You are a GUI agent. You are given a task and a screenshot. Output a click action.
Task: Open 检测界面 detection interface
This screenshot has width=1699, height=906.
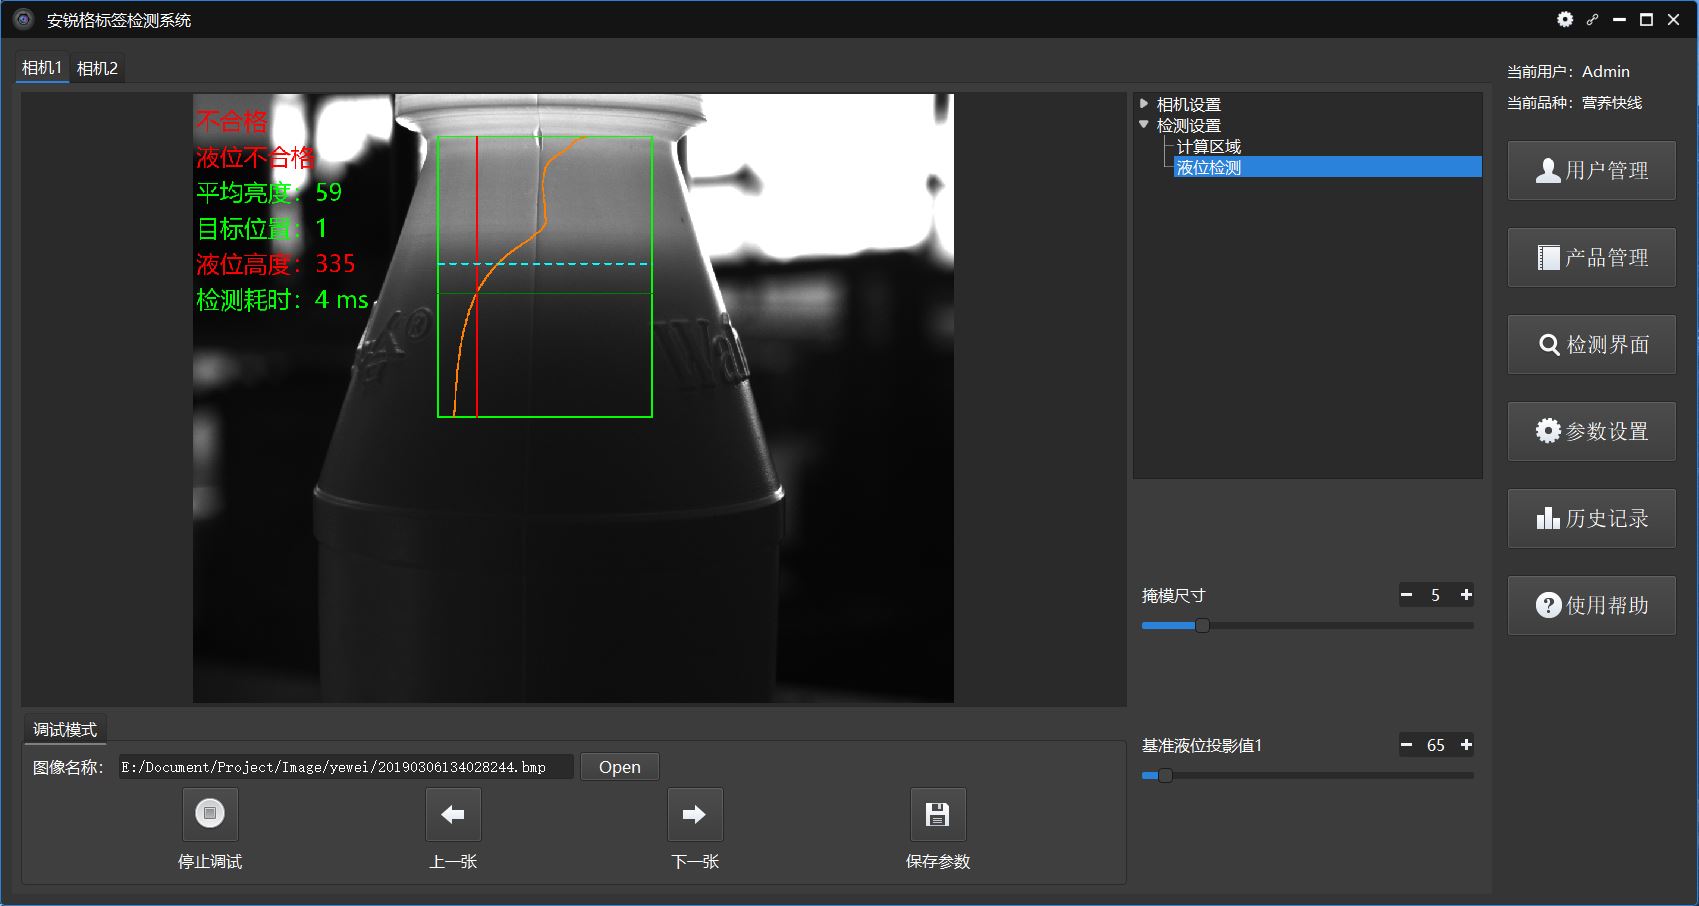tap(1591, 345)
